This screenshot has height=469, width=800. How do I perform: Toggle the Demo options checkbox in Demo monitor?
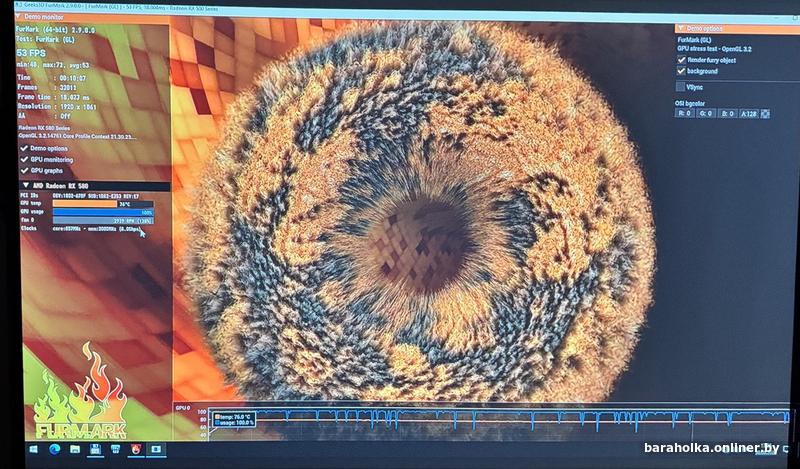coord(24,148)
